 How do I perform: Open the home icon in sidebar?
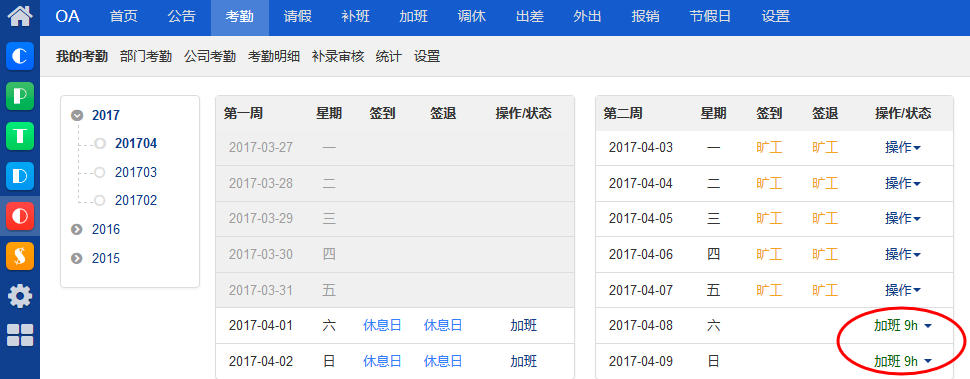pyautogui.click(x=20, y=17)
